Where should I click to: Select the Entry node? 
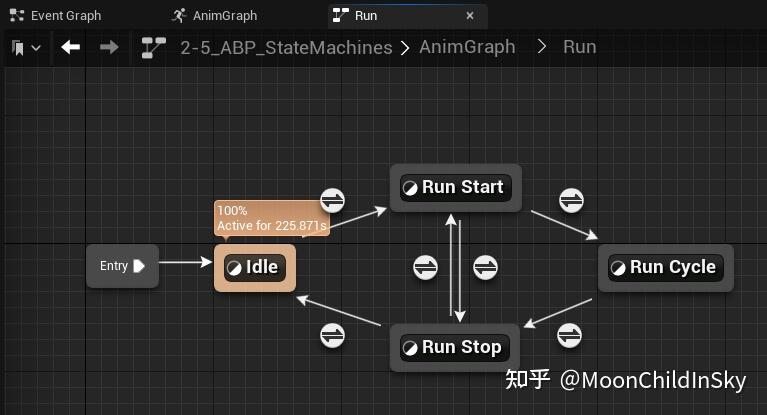point(122,266)
